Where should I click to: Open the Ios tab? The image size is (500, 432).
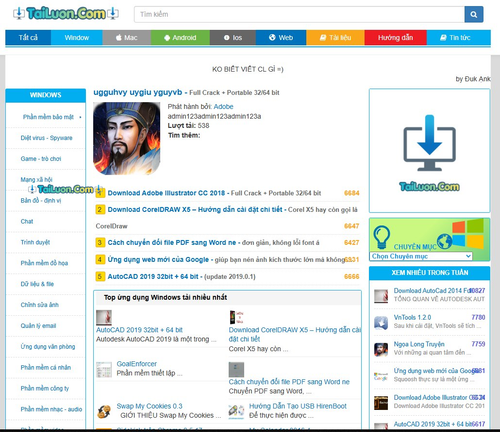[233, 37]
